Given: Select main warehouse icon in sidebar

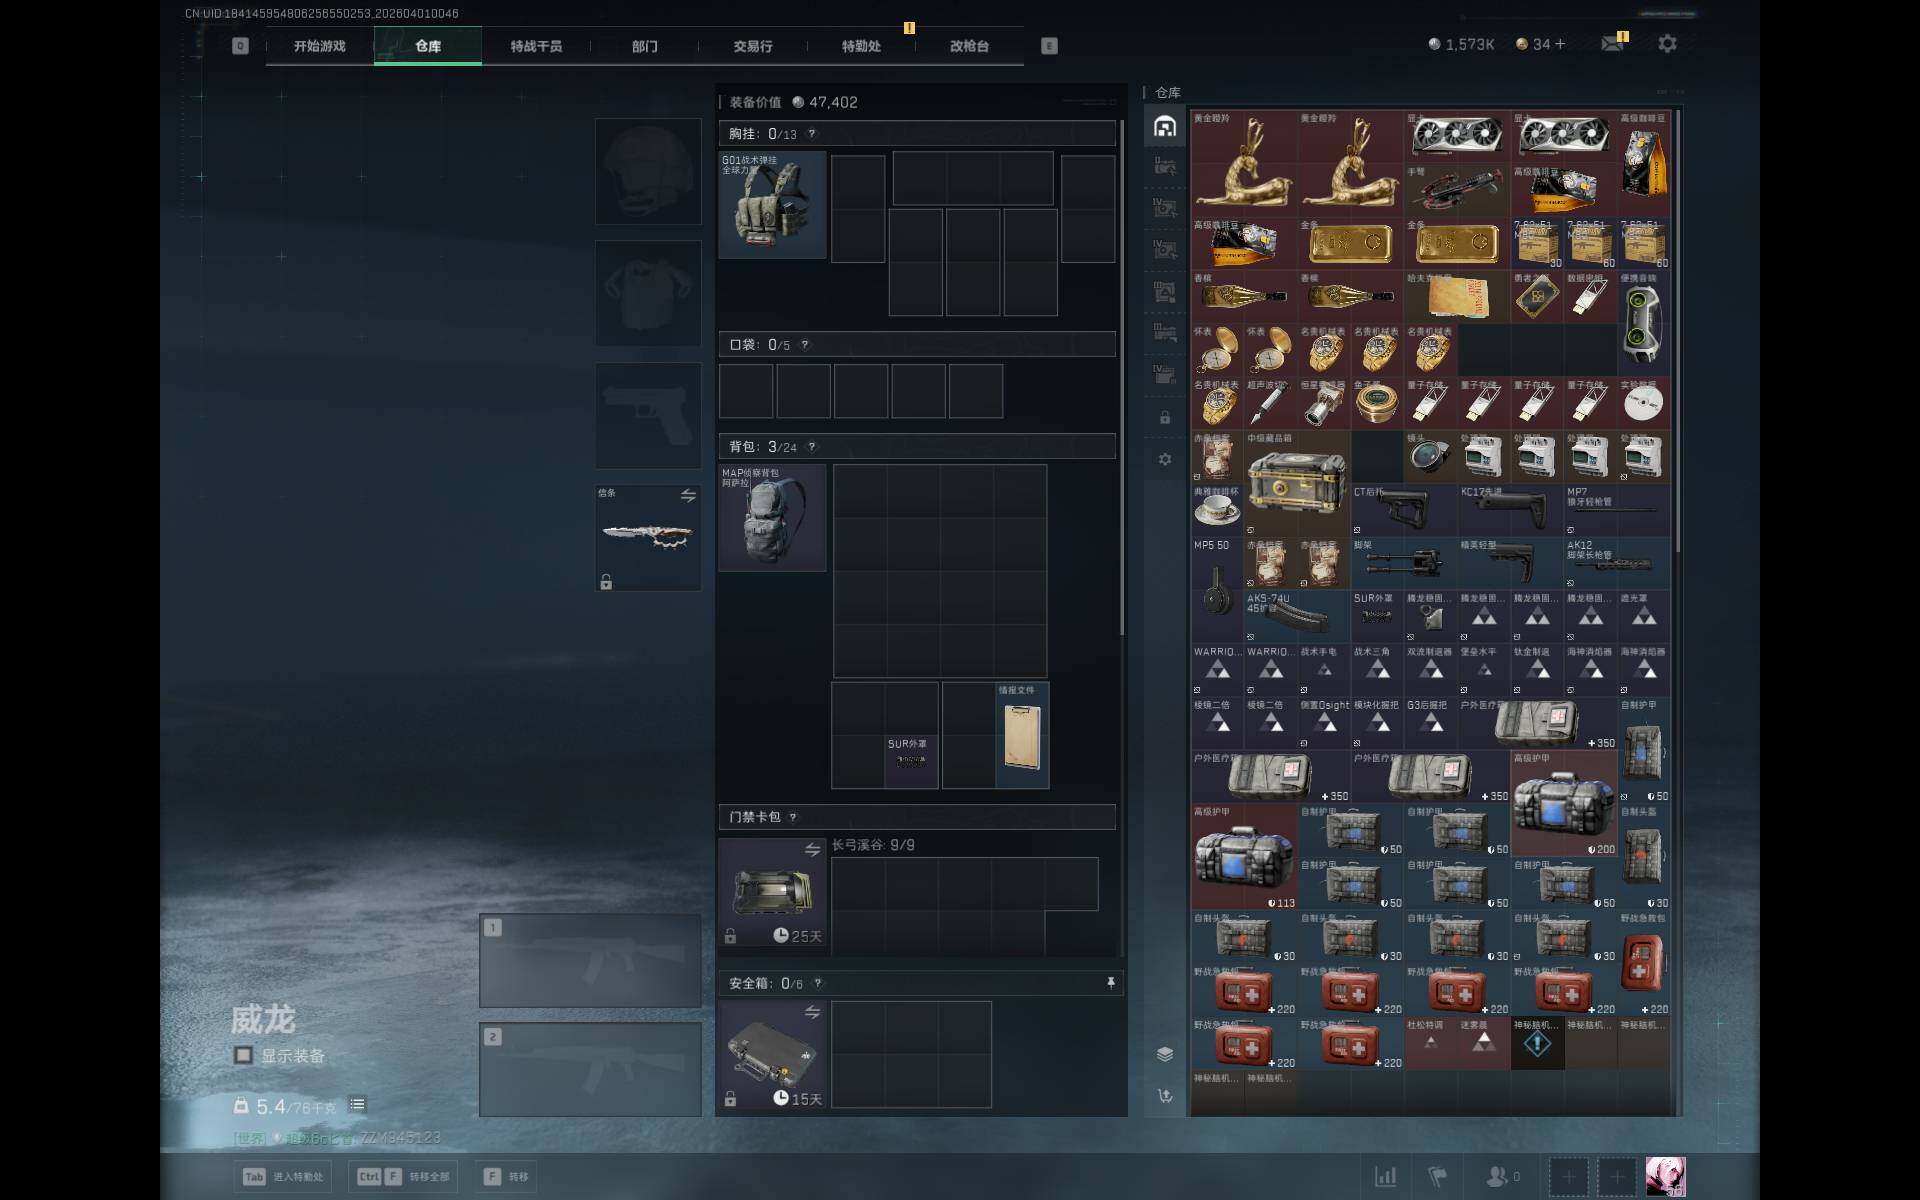Looking at the screenshot, I should click(x=1164, y=127).
